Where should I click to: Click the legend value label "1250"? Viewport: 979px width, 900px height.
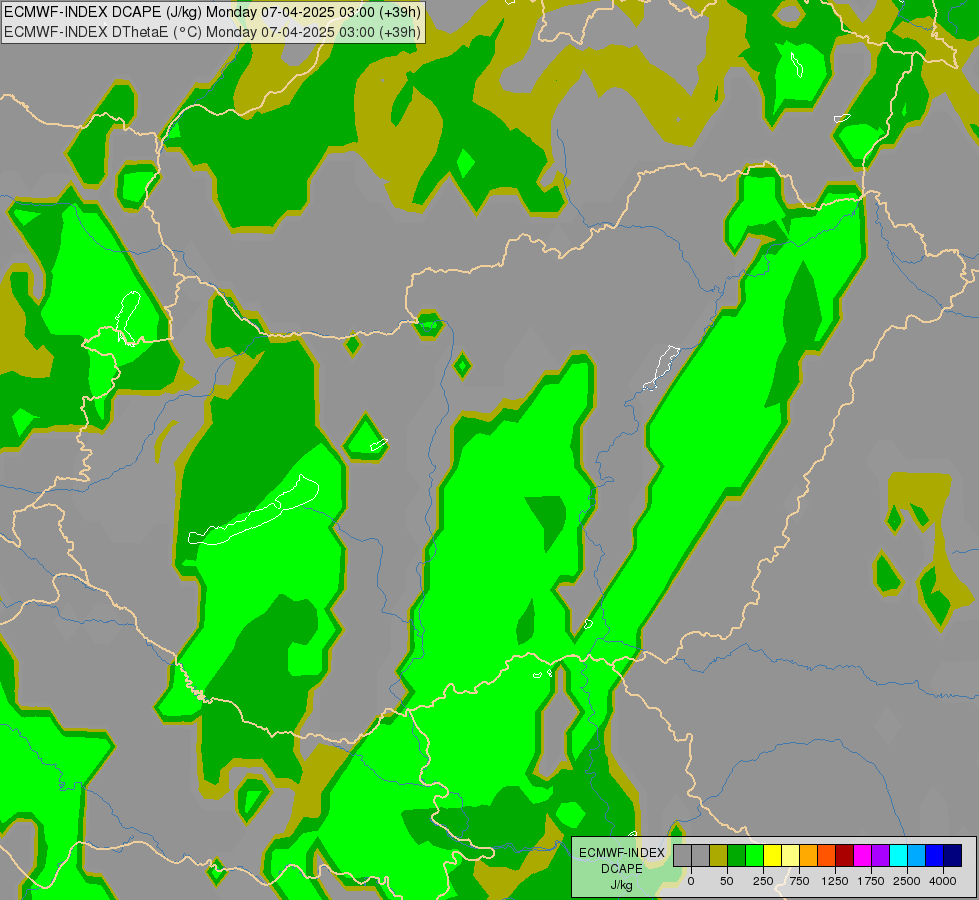pyautogui.click(x=835, y=881)
